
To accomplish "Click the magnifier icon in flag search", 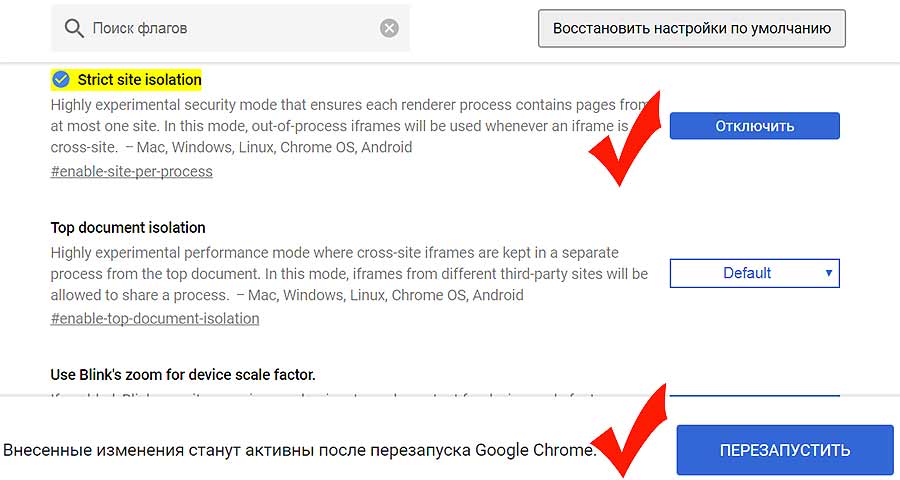I will [x=74, y=28].
